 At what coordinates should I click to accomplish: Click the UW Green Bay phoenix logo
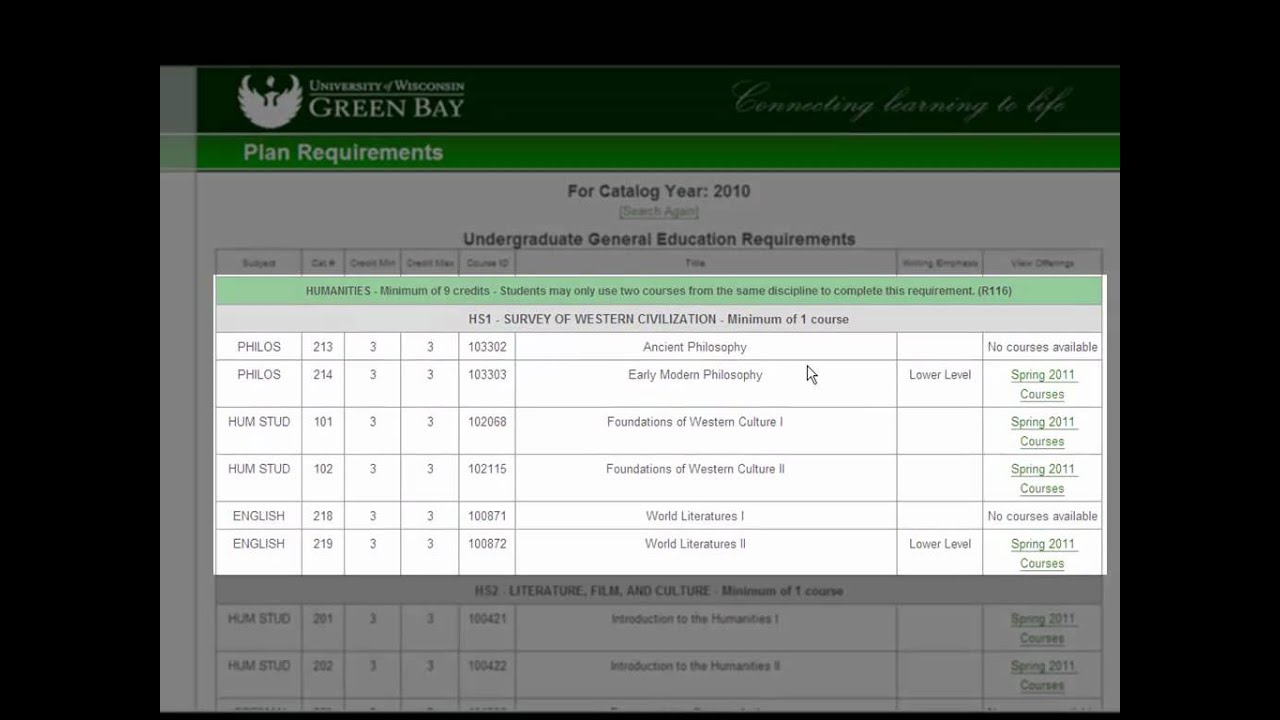(270, 101)
